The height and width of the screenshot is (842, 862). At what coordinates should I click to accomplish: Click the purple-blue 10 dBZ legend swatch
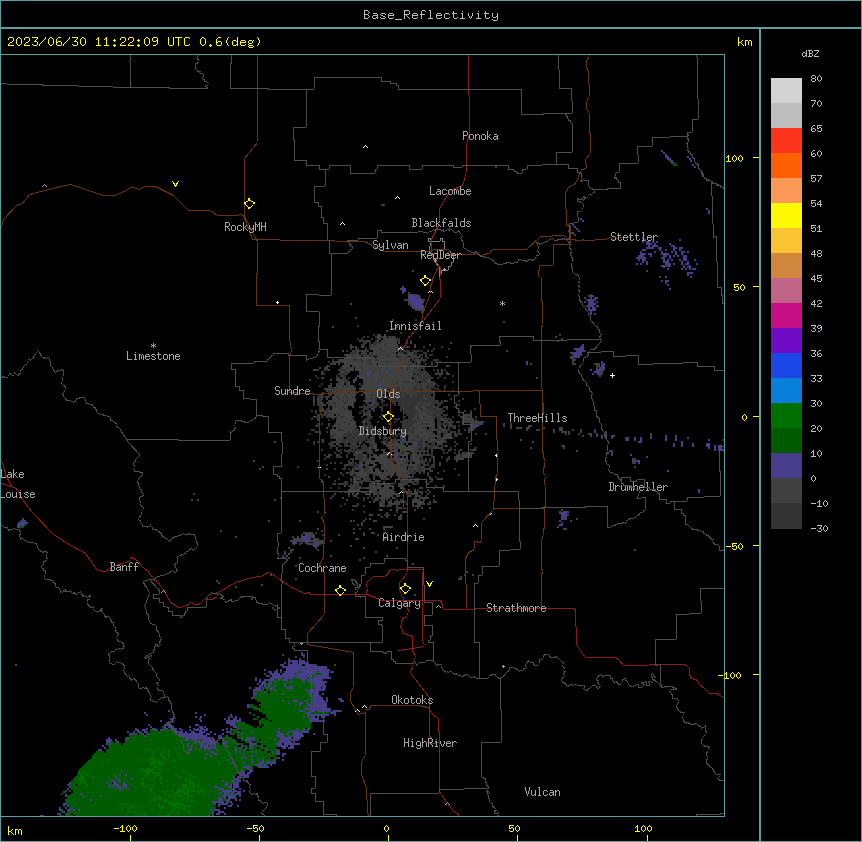click(786, 466)
